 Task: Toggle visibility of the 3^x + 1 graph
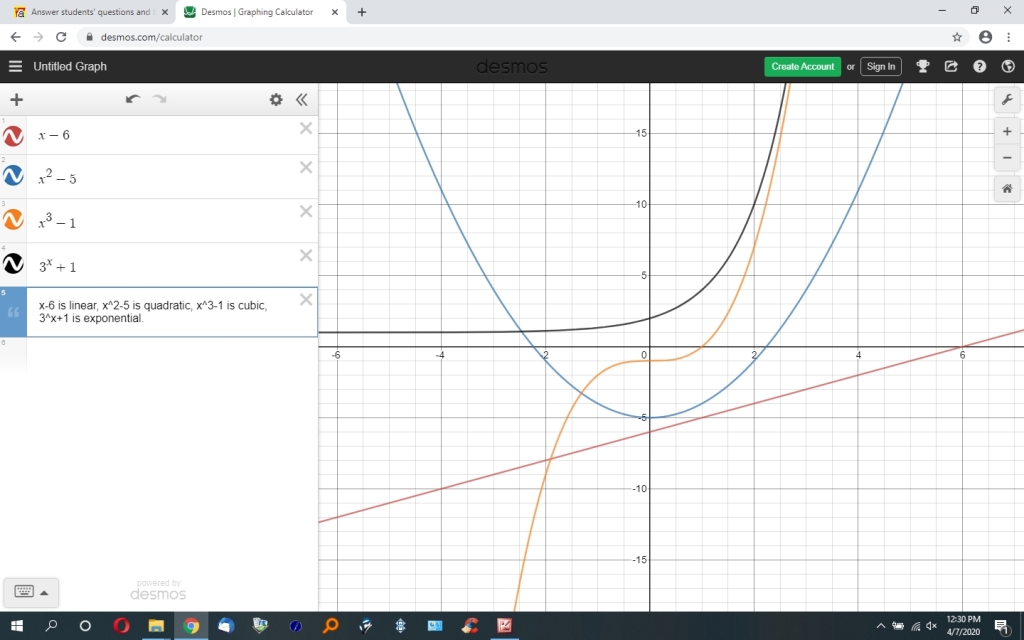click(x=13, y=263)
